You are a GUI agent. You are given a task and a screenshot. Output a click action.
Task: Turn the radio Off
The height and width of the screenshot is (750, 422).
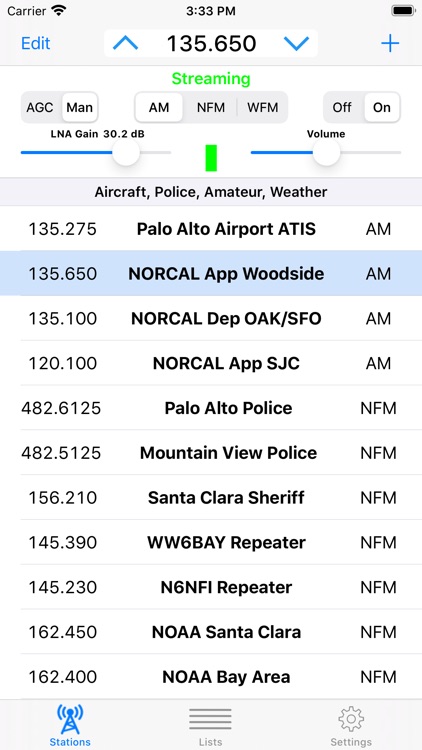pyautogui.click(x=342, y=107)
